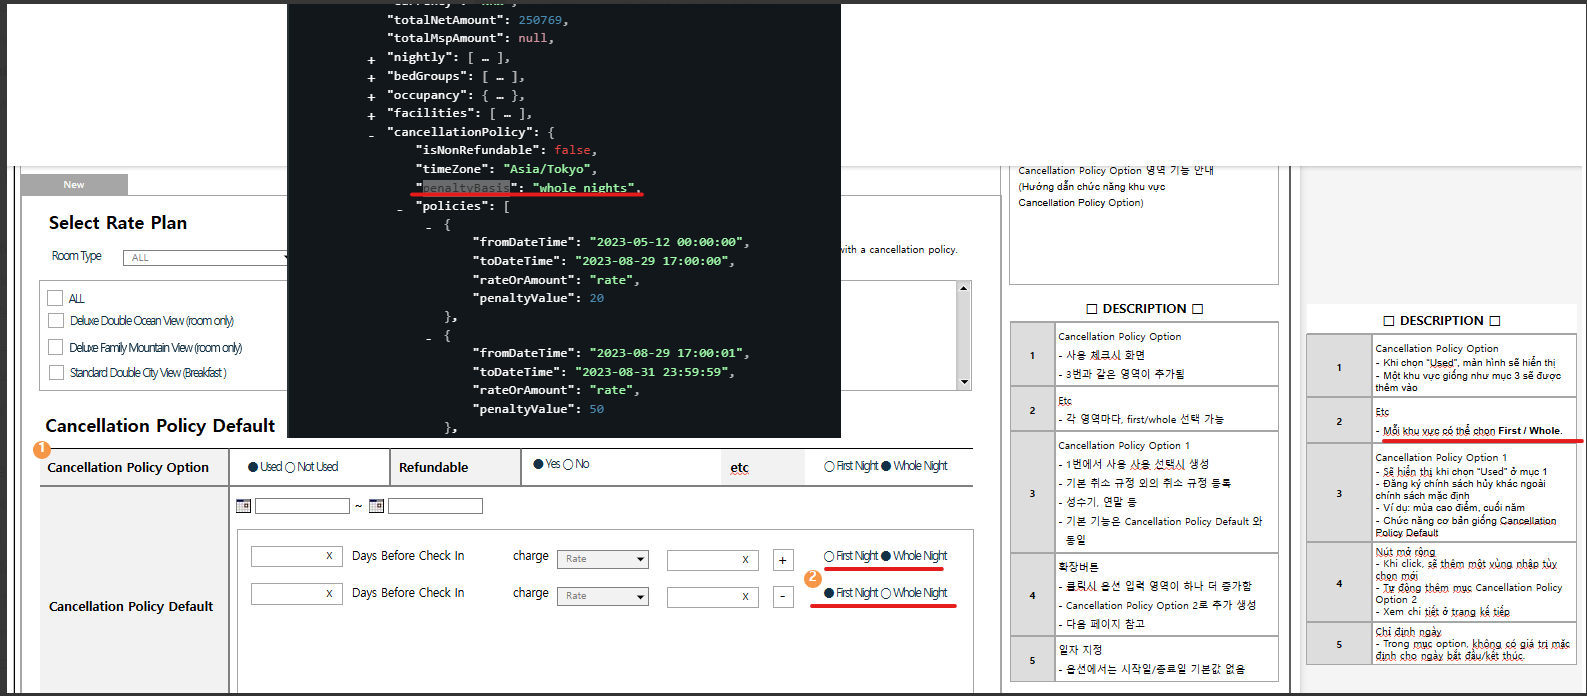Screen dimensions: 1587x696
Task: Select the "Not Used" radio option
Action: point(291,467)
